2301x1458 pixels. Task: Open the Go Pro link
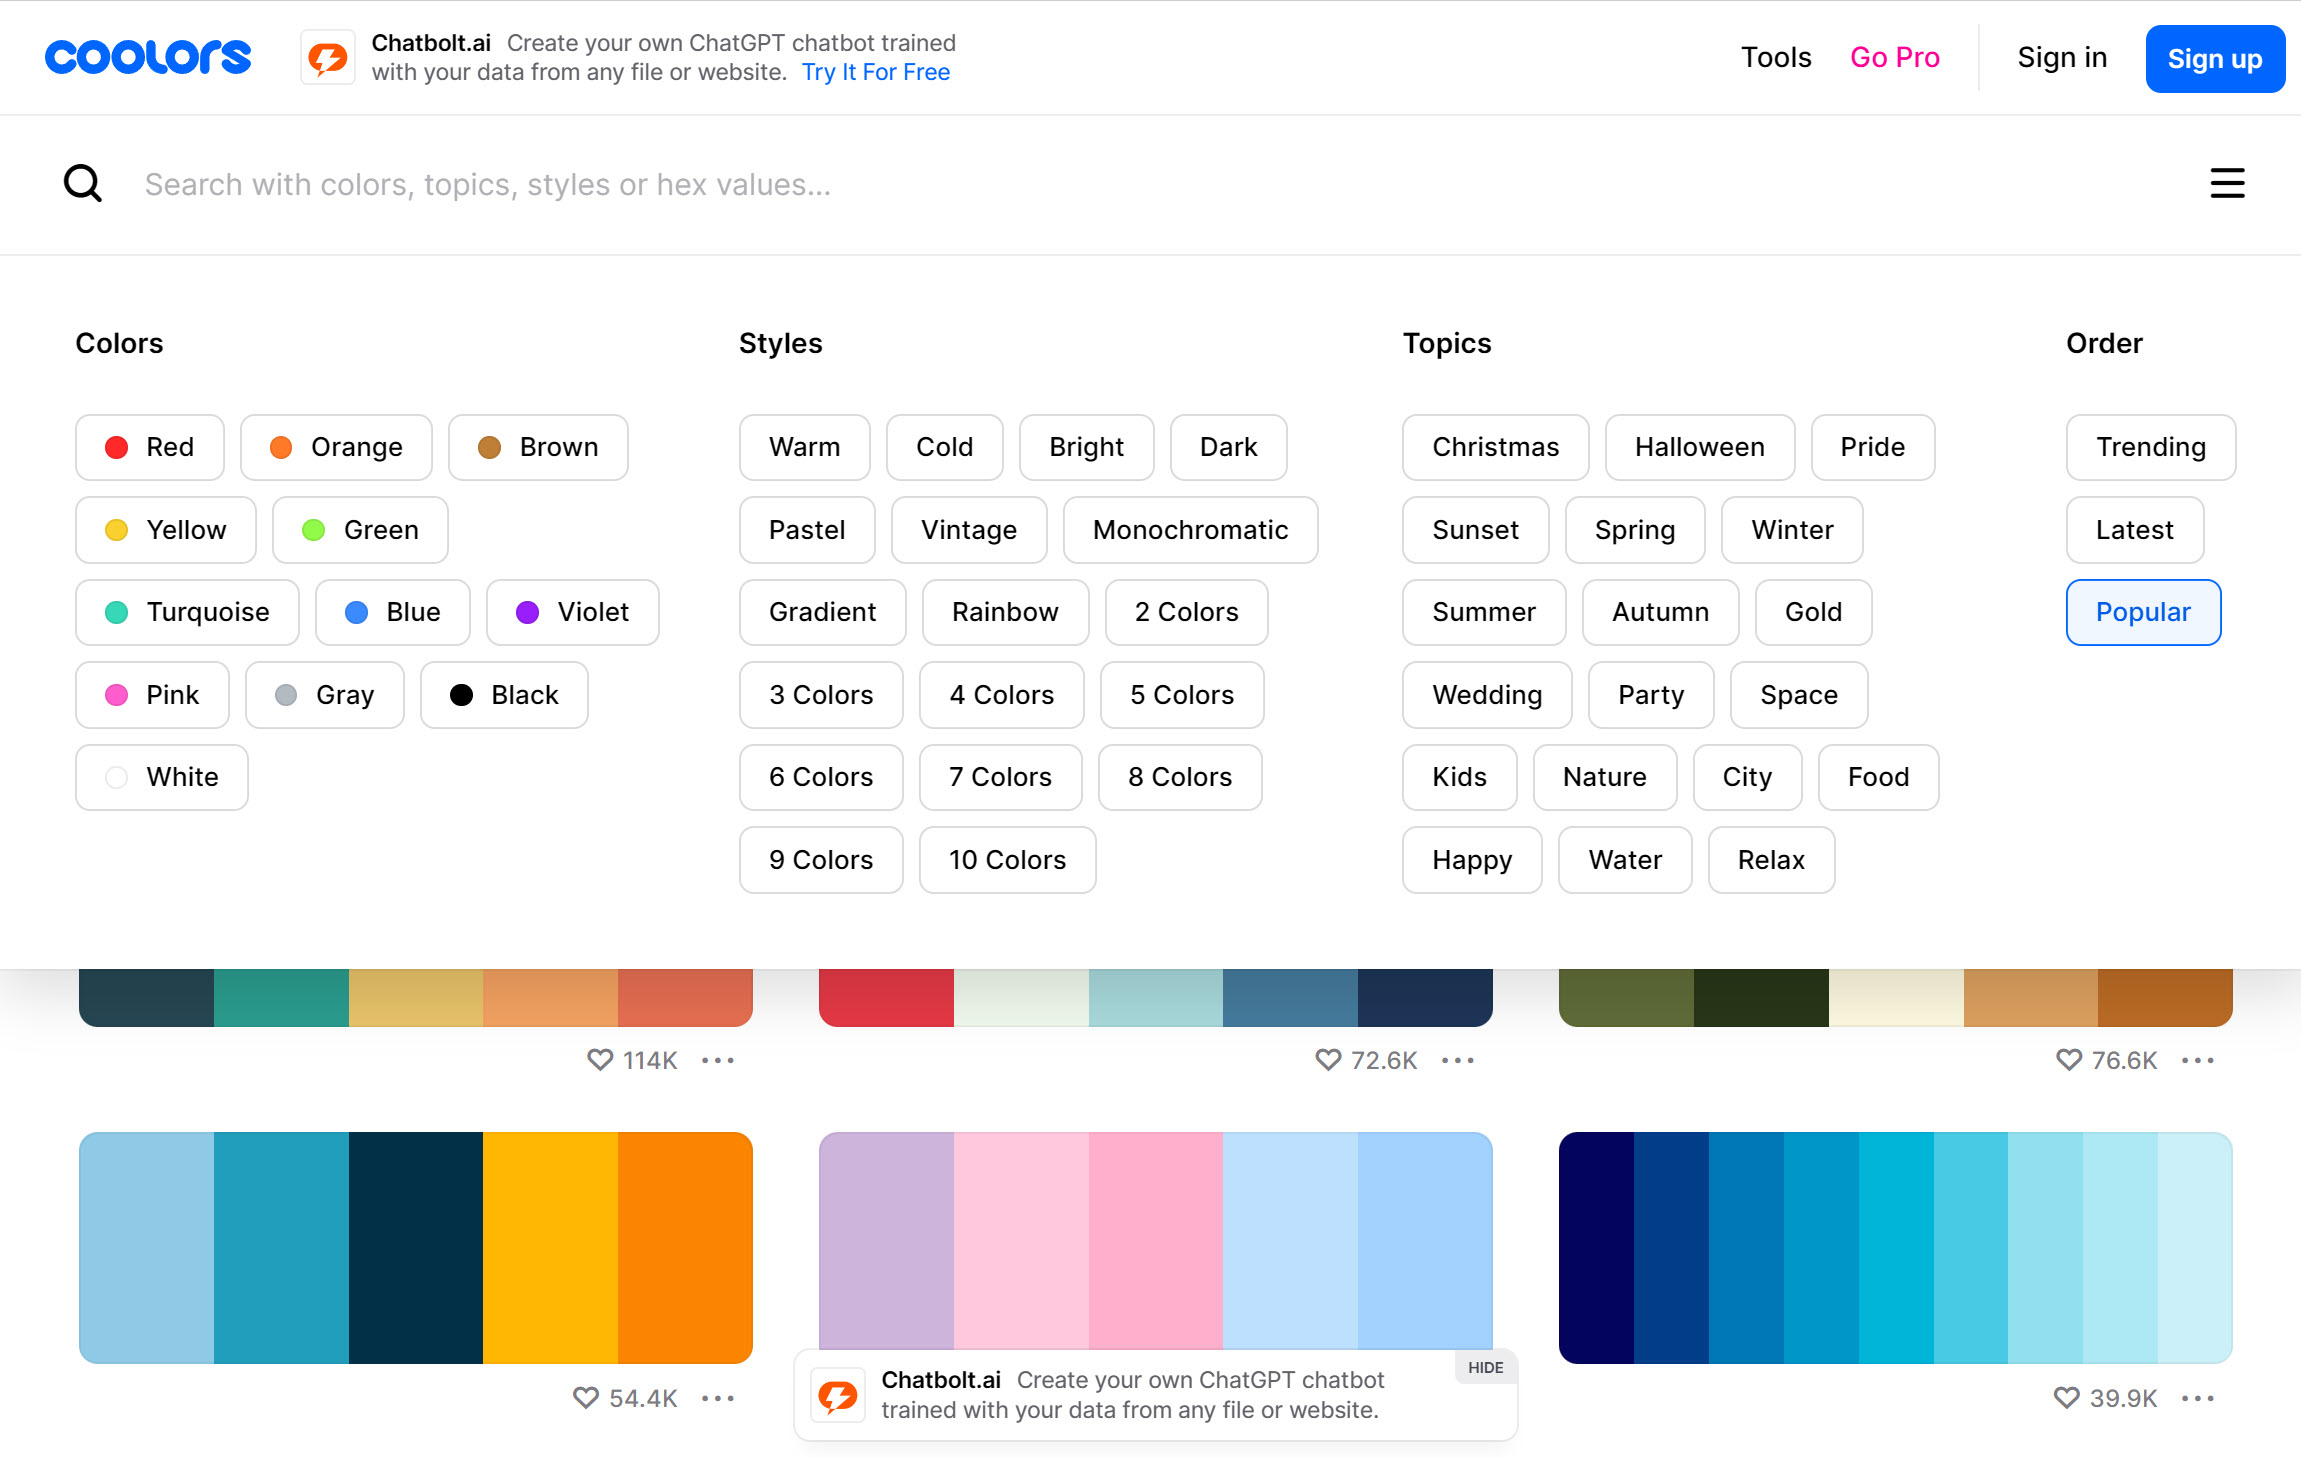point(1894,57)
